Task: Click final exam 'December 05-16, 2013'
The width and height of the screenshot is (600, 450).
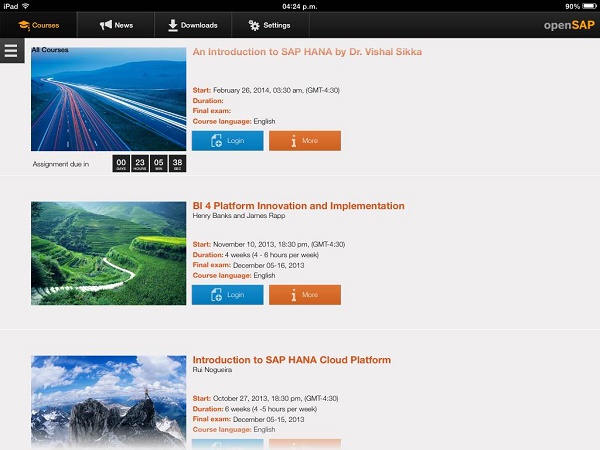Action: point(269,265)
